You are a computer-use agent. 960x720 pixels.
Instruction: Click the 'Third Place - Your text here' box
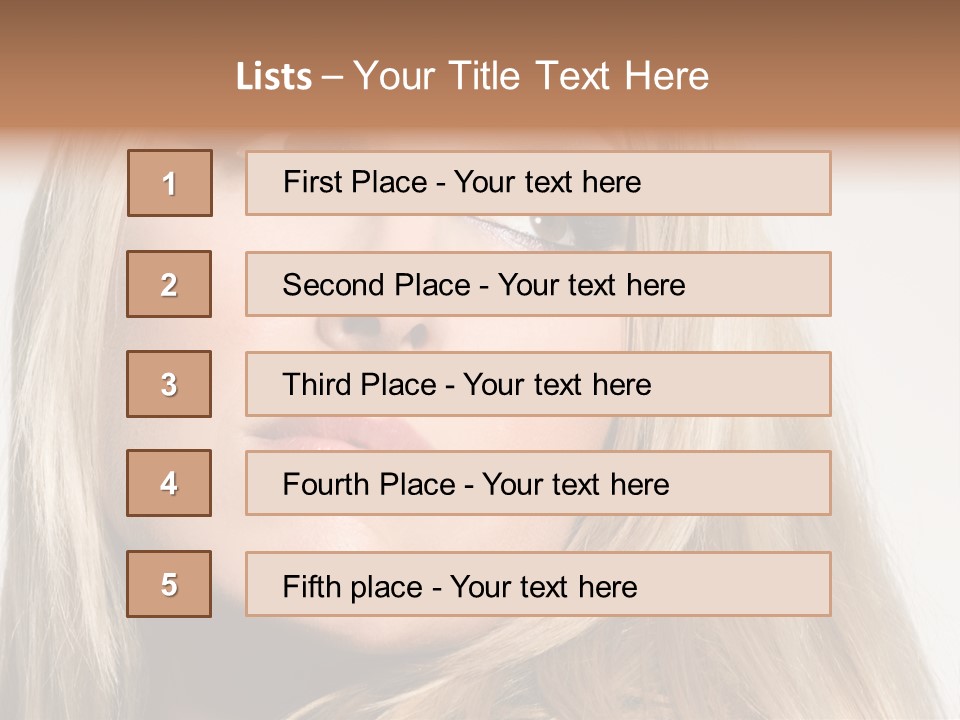click(538, 384)
